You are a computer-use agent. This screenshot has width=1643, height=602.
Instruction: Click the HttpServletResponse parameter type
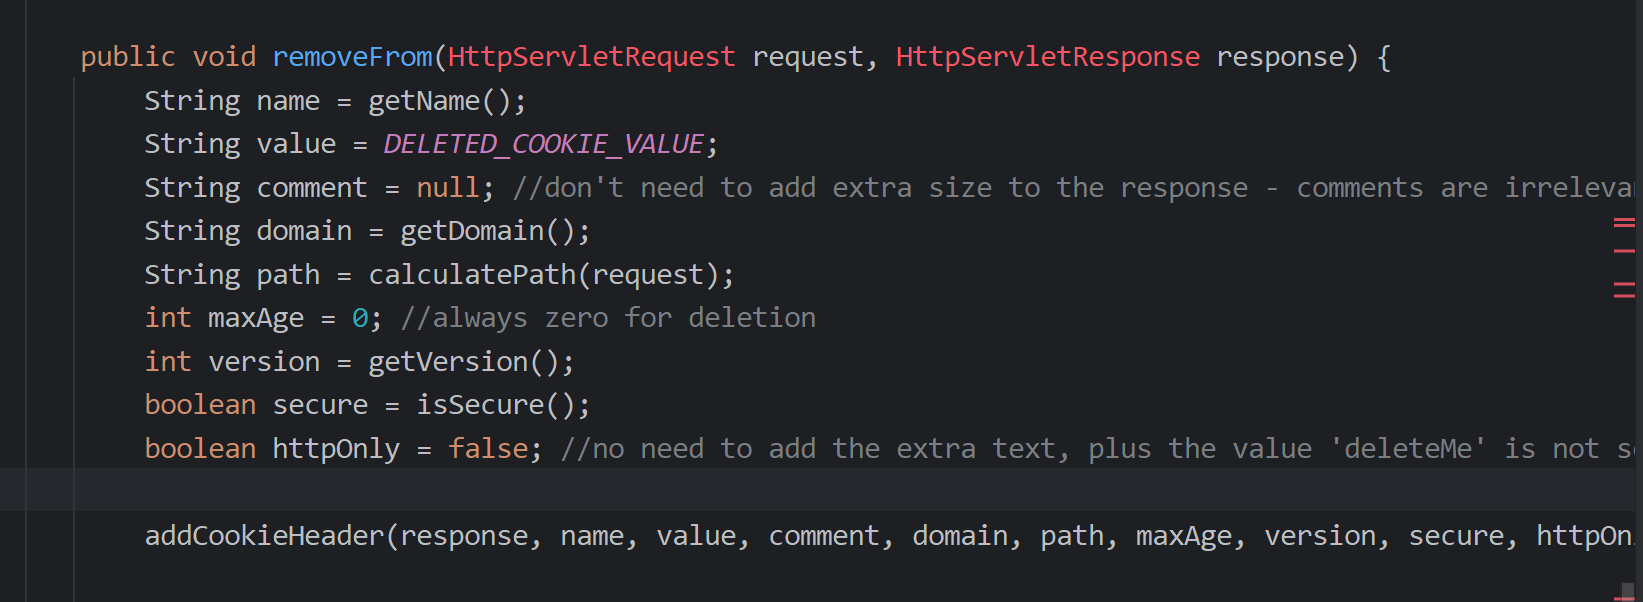coord(1047,57)
